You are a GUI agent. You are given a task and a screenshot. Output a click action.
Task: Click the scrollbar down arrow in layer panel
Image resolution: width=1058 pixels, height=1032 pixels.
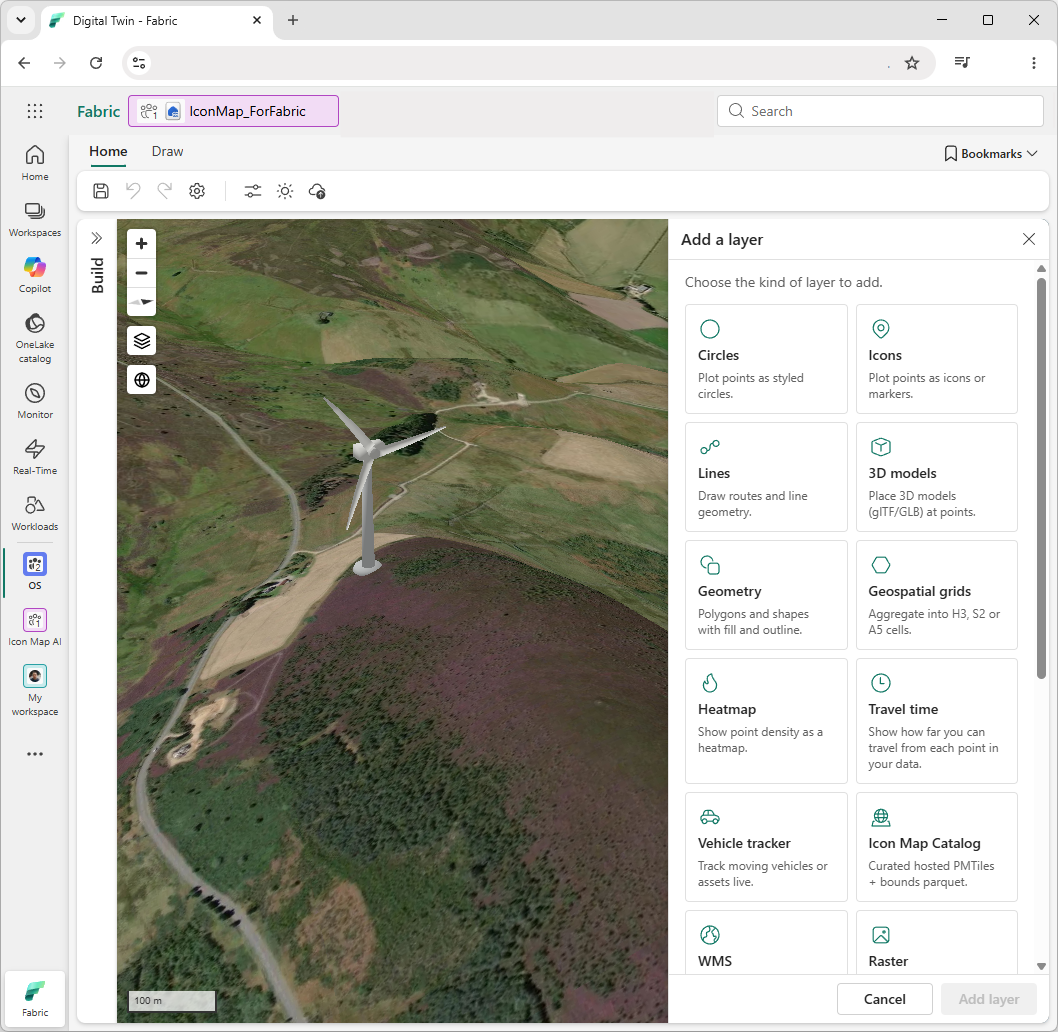pyautogui.click(x=1041, y=966)
